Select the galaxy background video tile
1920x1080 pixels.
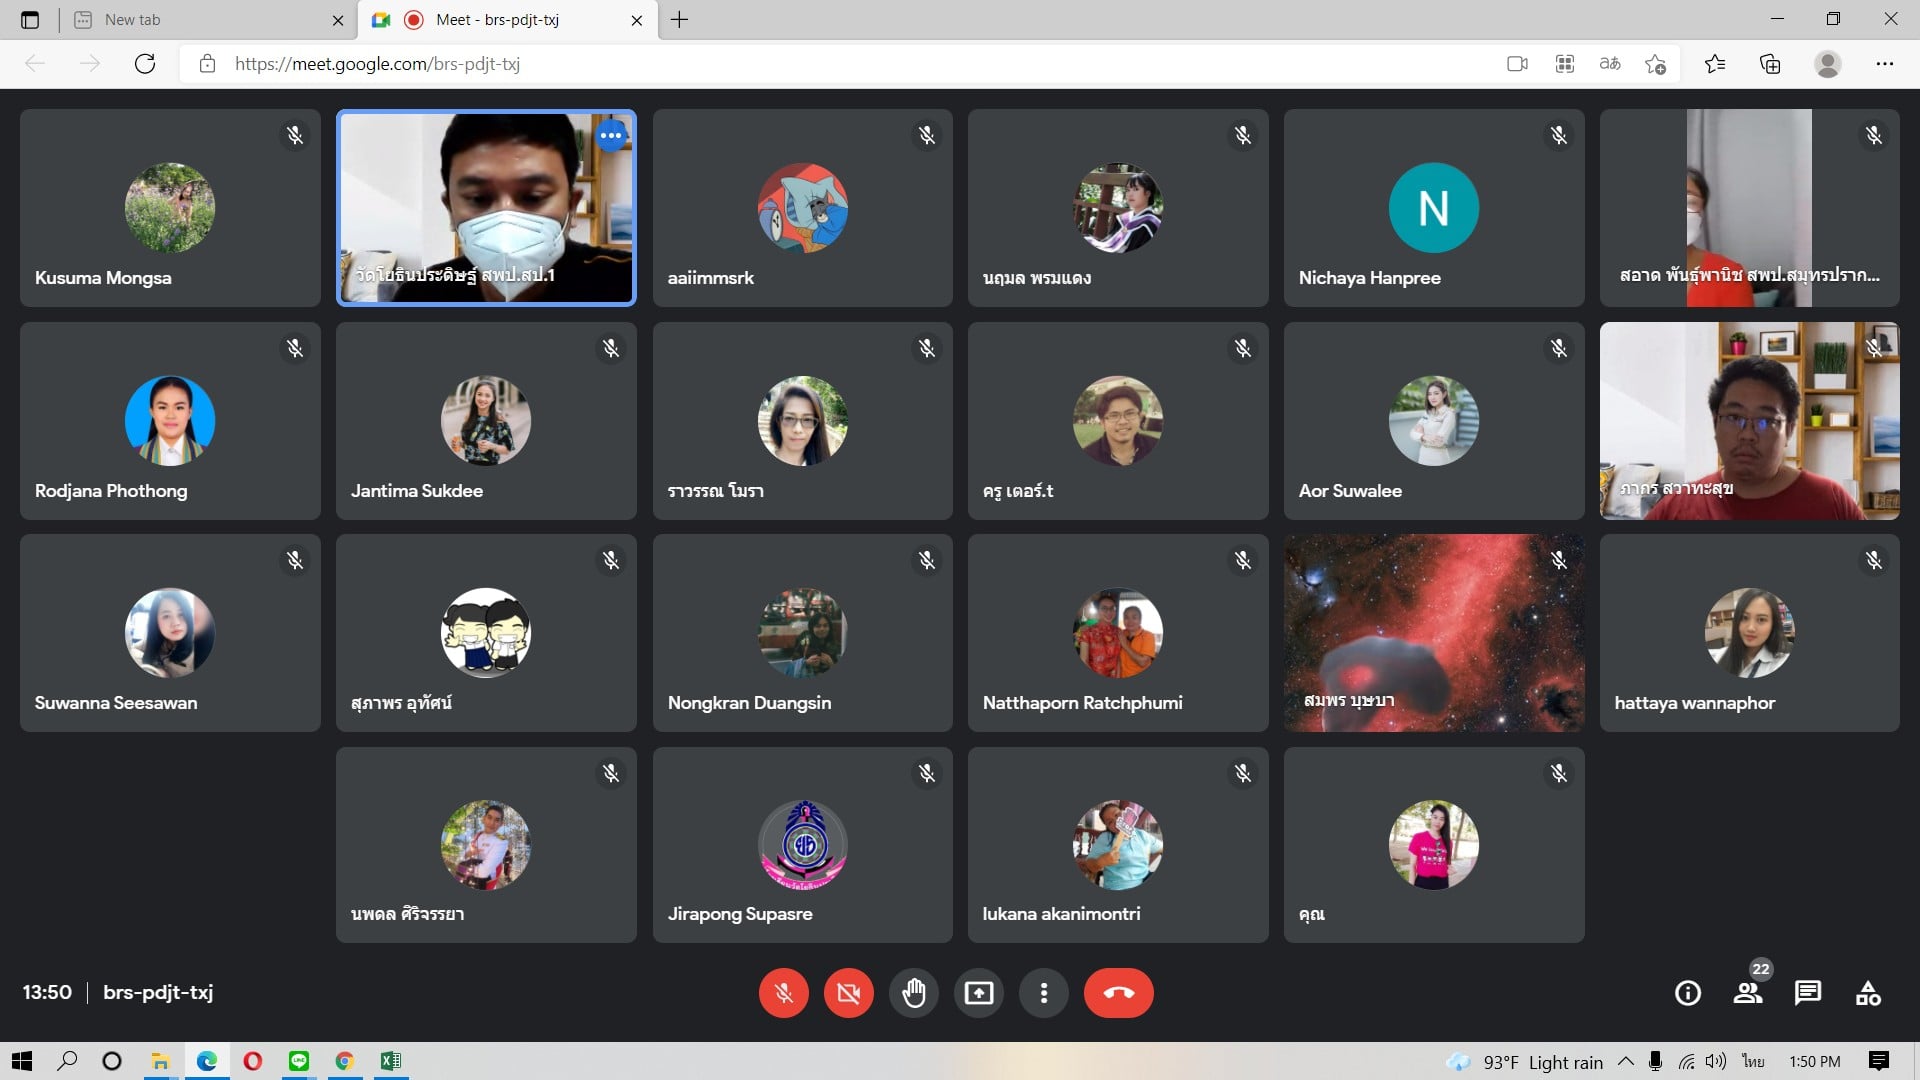[x=1434, y=632]
